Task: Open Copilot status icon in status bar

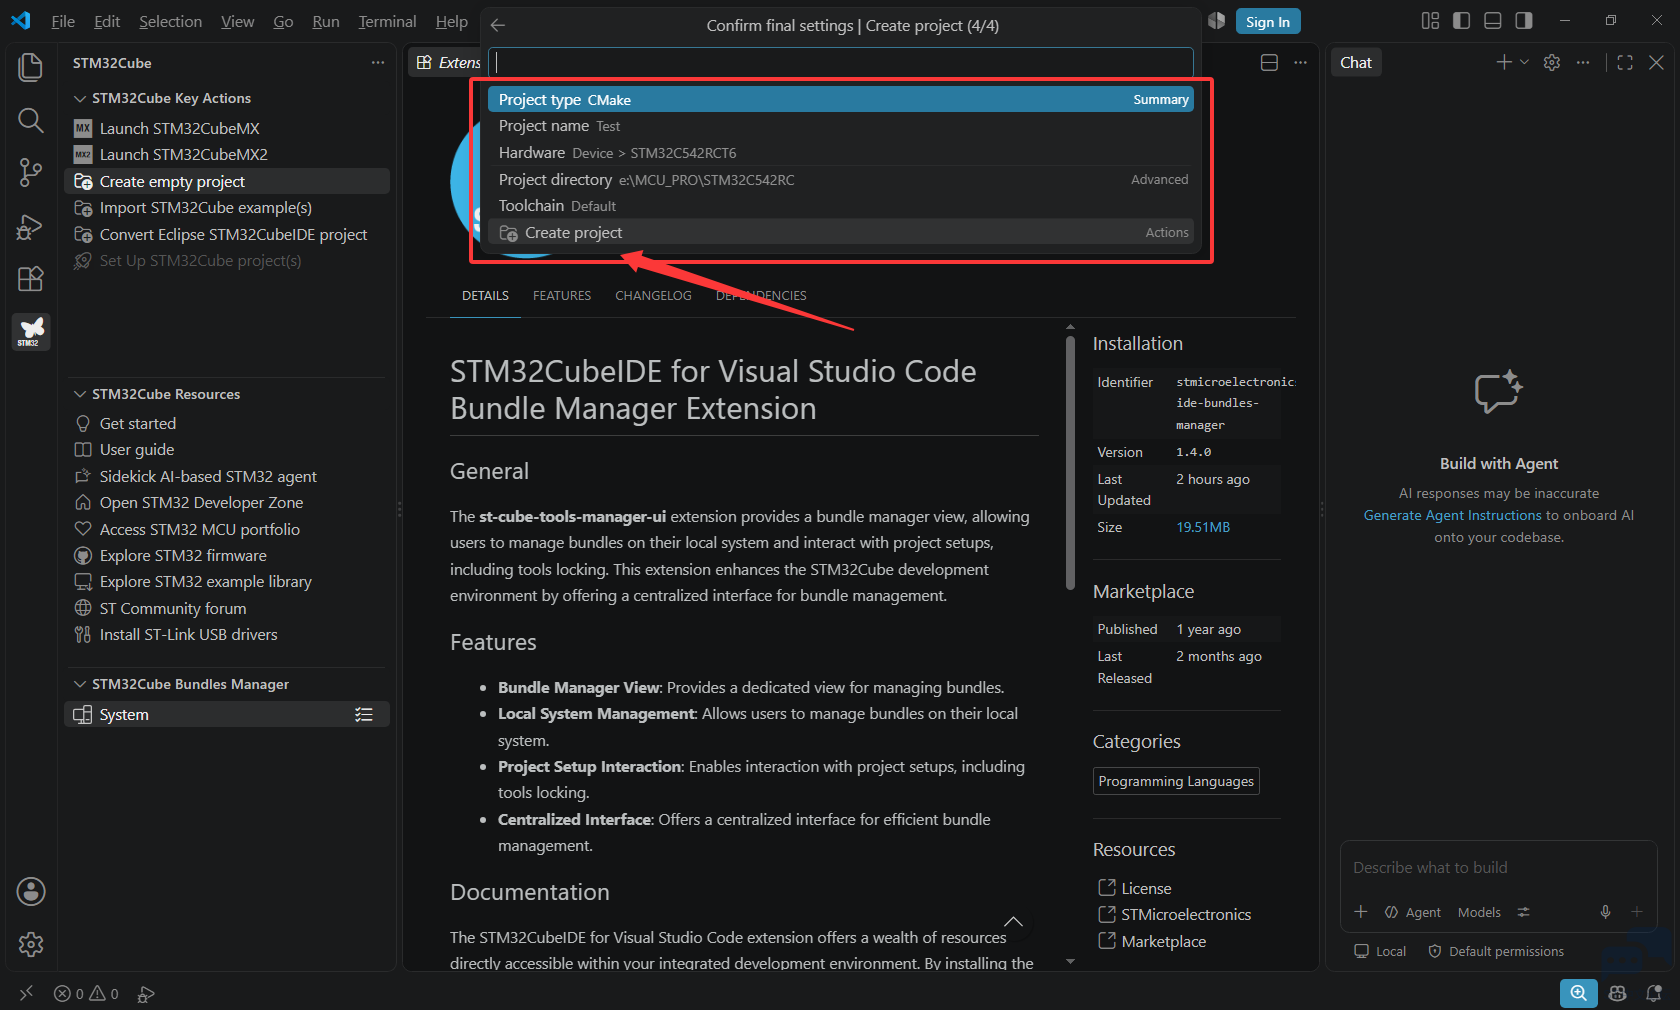Action: (1617, 993)
